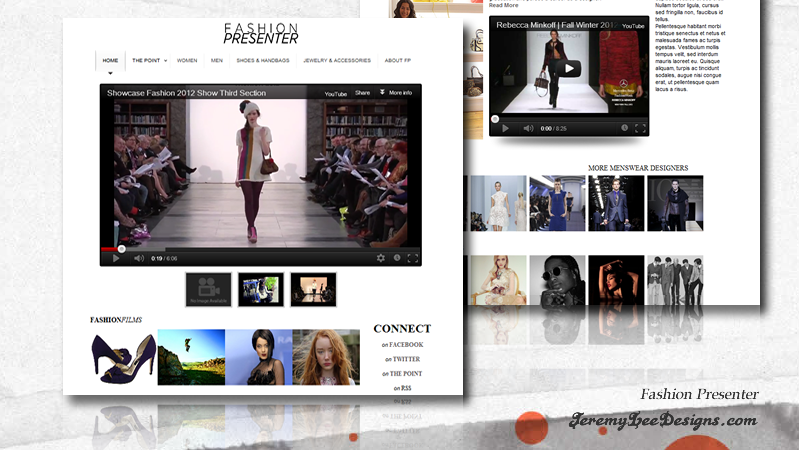Subscribe via on RSS link
The width and height of the screenshot is (799, 450).
402,388
